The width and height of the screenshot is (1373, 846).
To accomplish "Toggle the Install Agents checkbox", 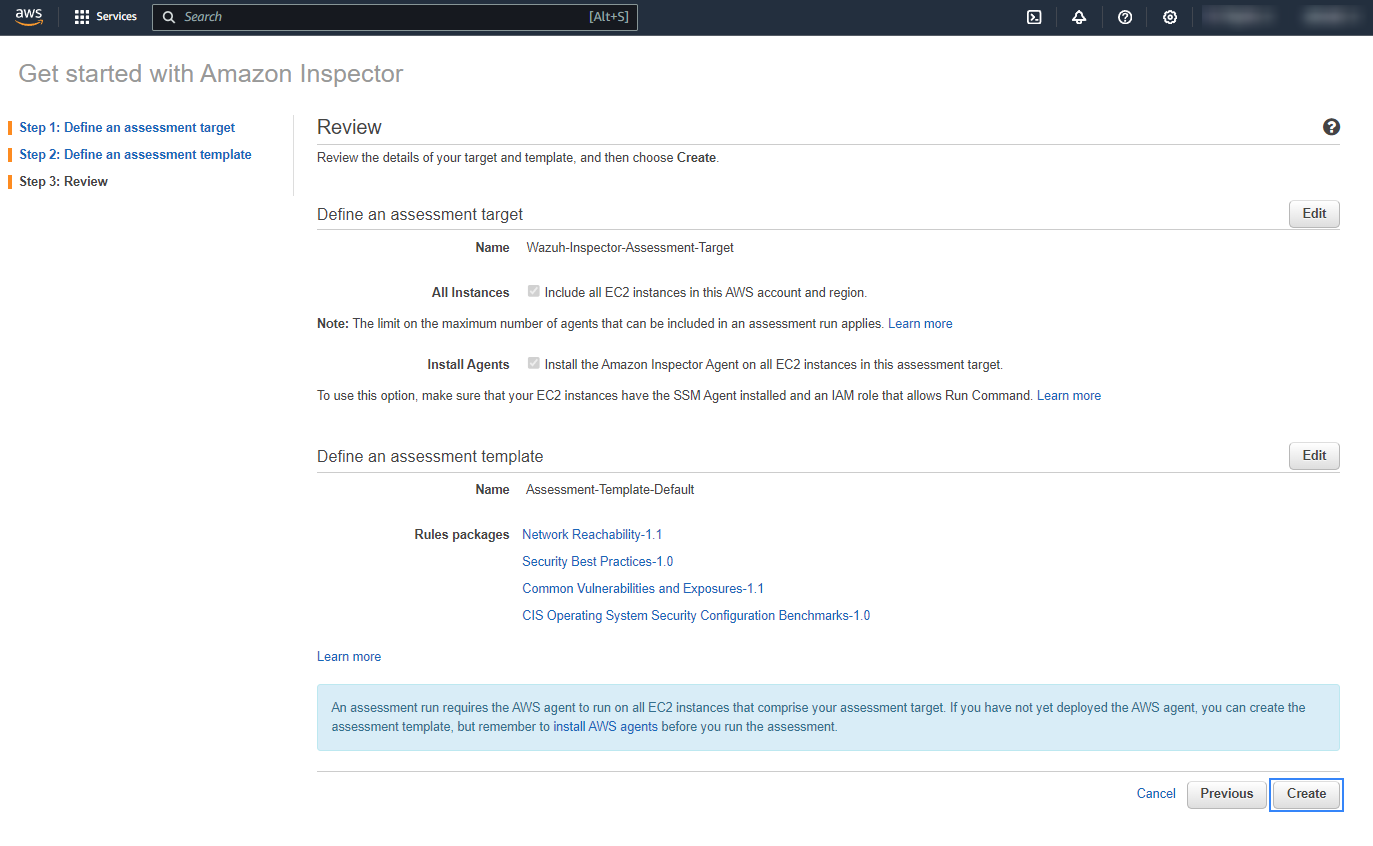I will point(534,364).
